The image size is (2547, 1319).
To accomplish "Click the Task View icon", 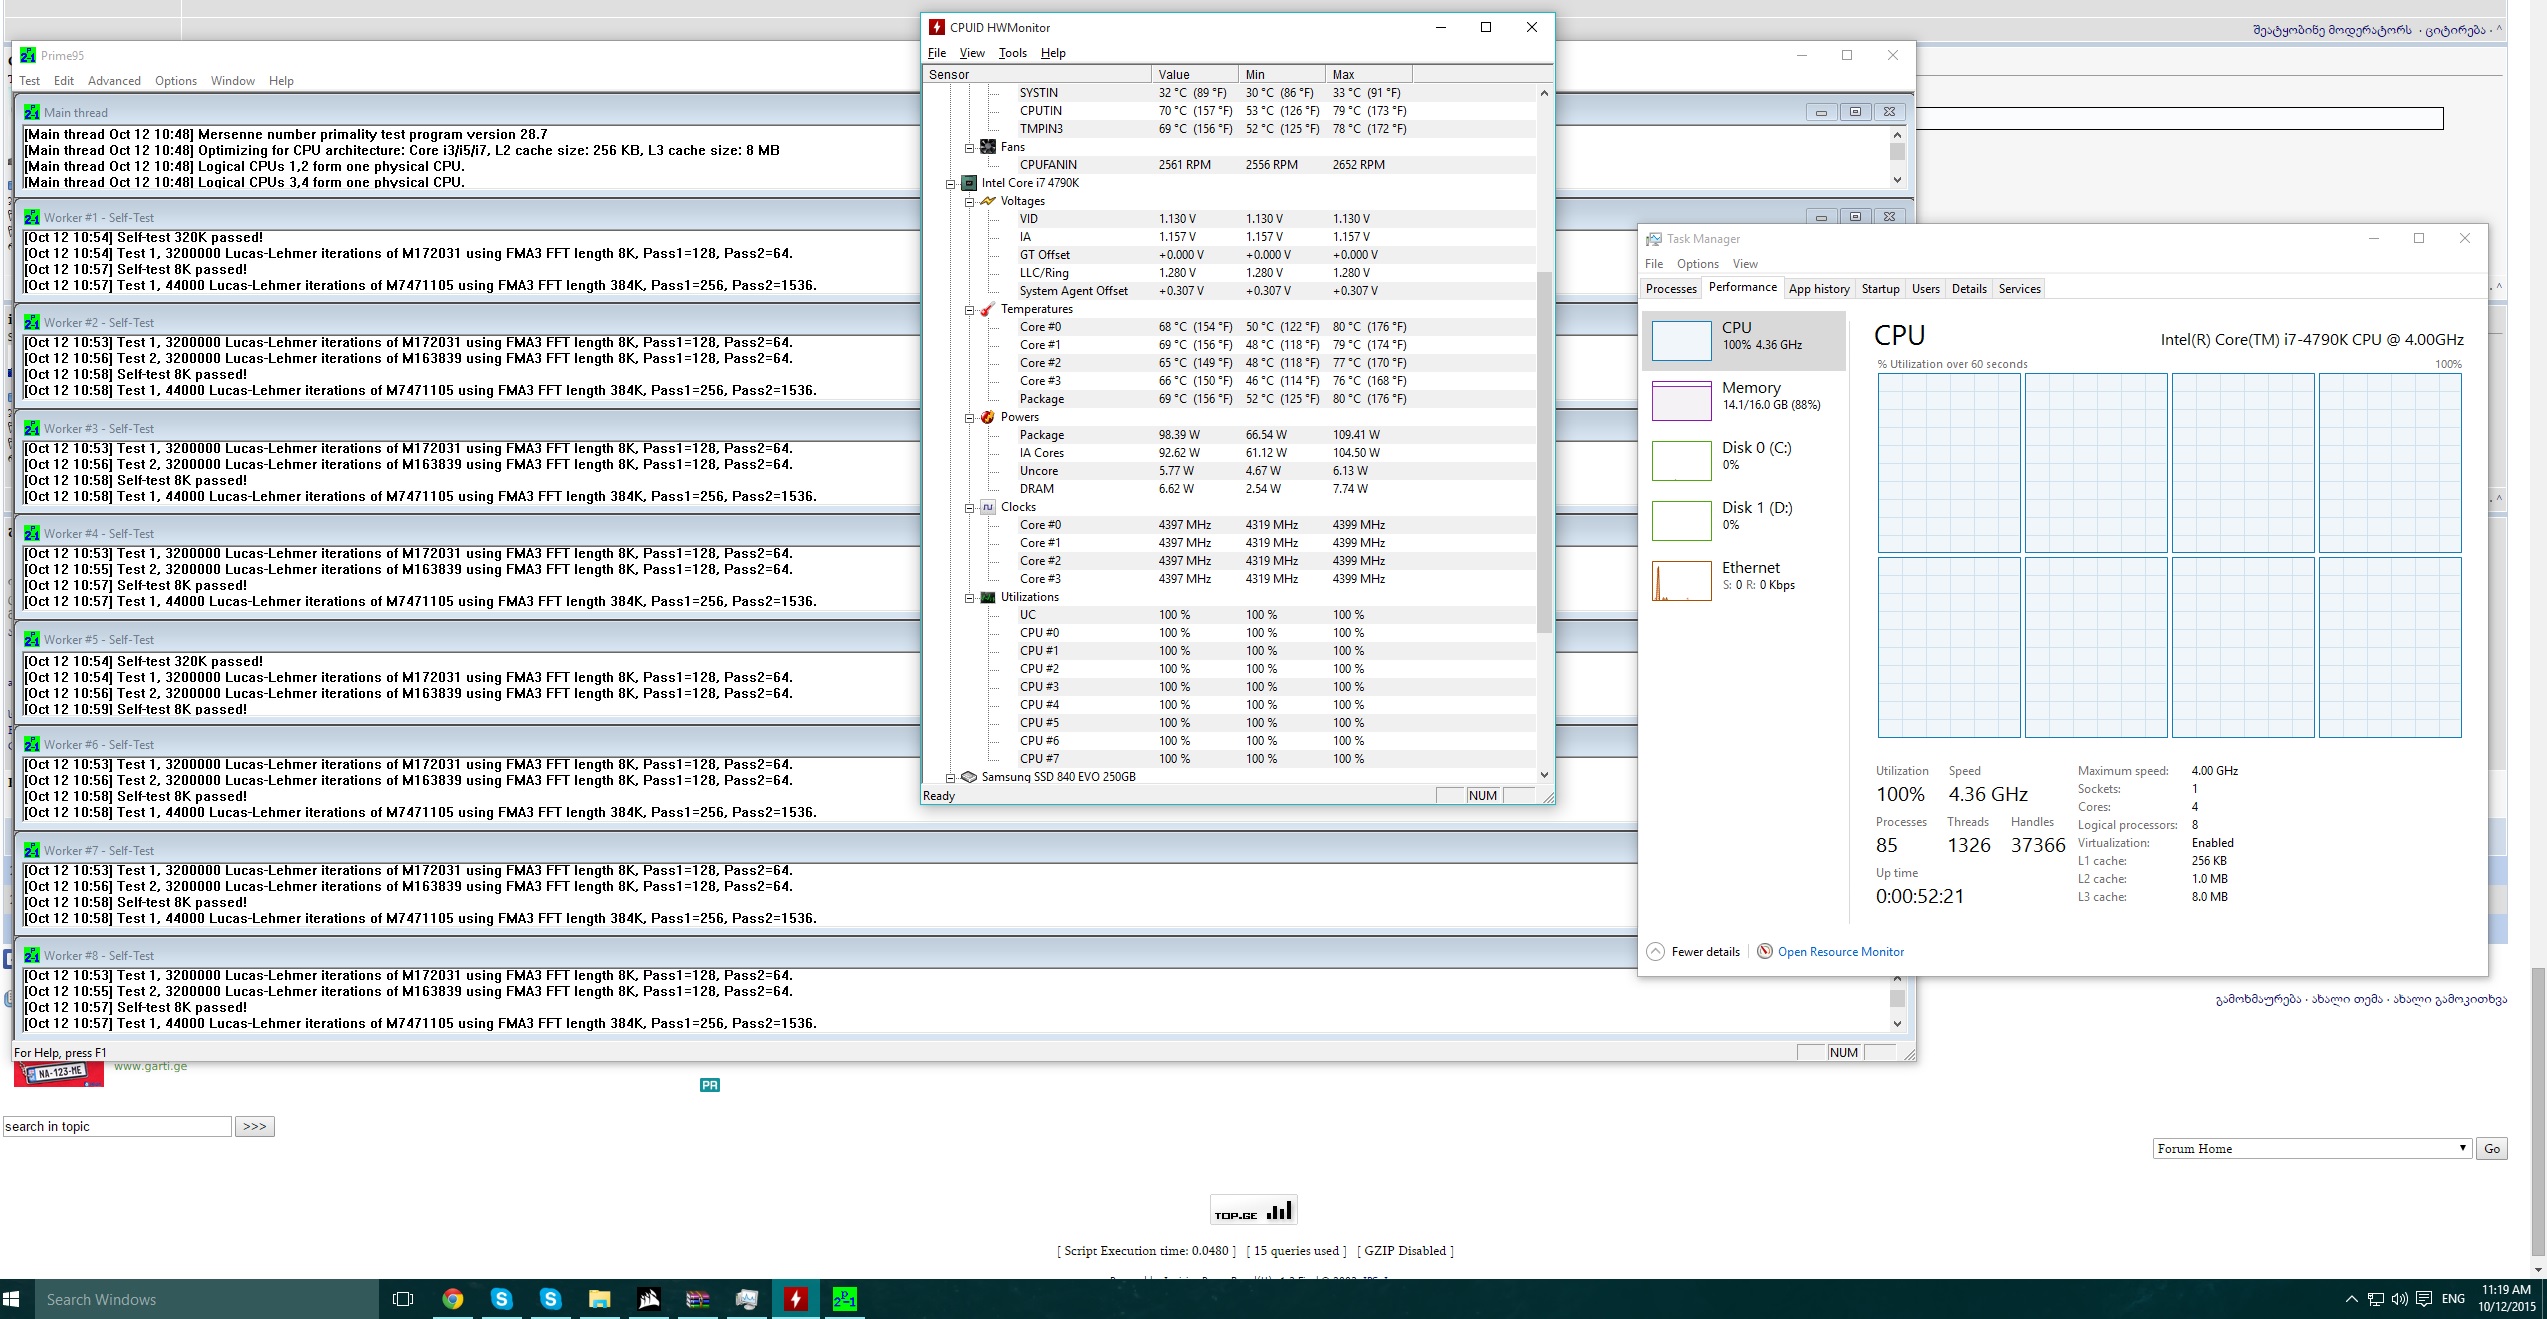I will click(x=403, y=1299).
